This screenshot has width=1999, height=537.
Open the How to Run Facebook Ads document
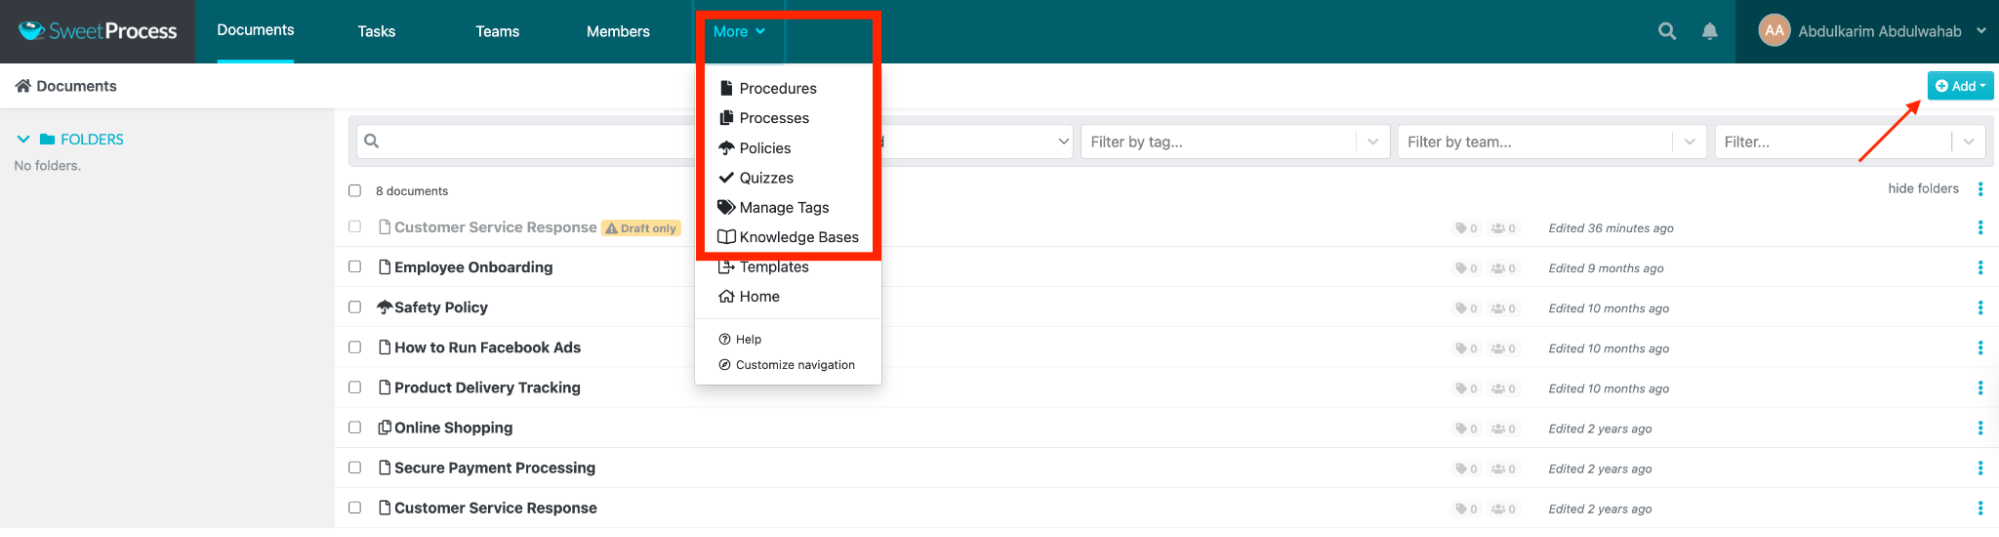(x=487, y=348)
